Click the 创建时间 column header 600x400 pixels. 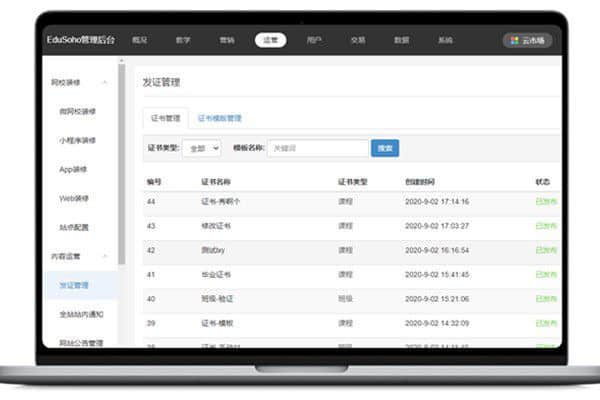tap(420, 182)
